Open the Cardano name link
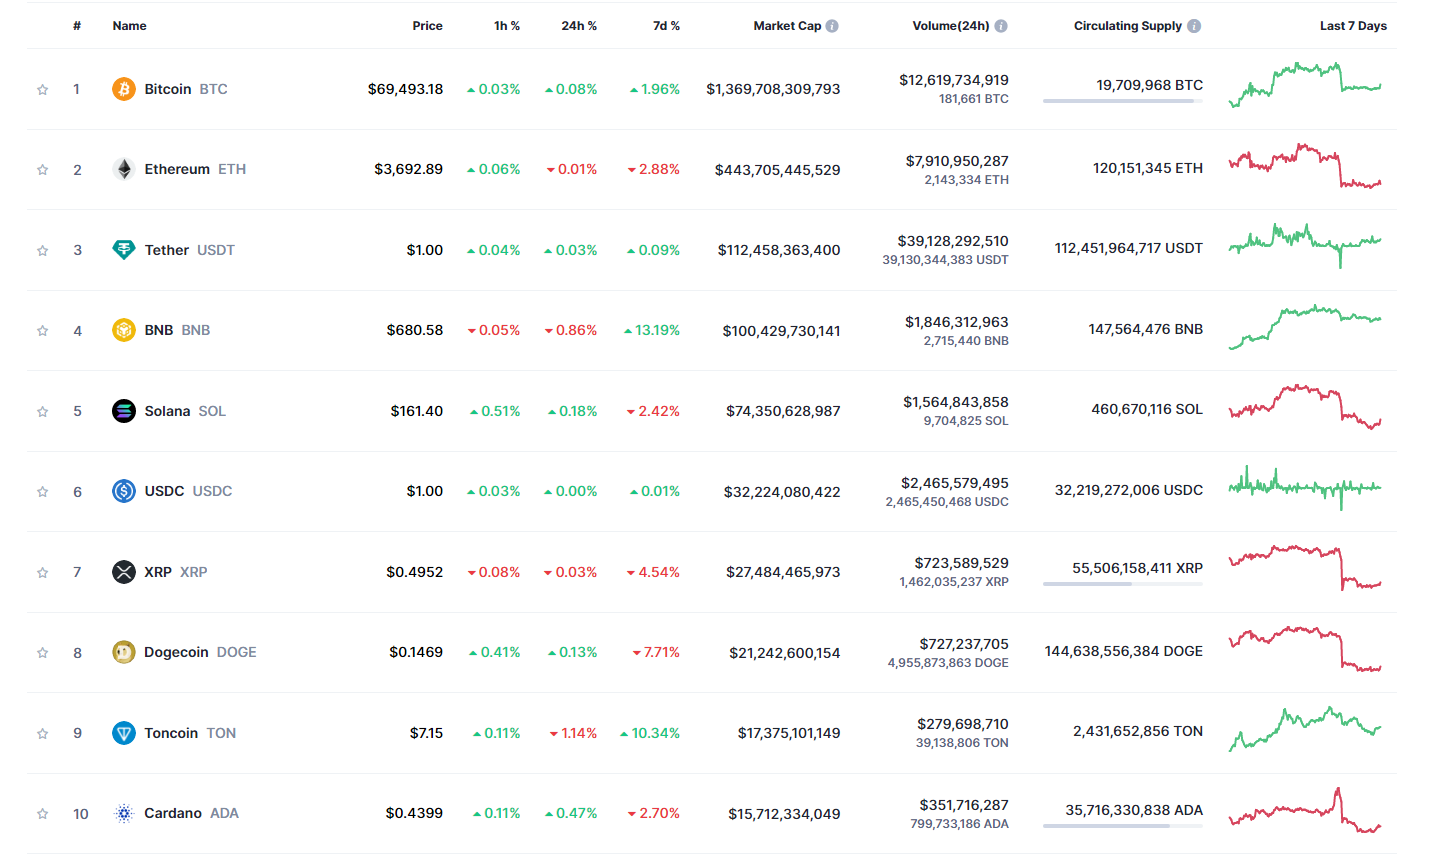The width and height of the screenshot is (1439, 856). click(173, 813)
